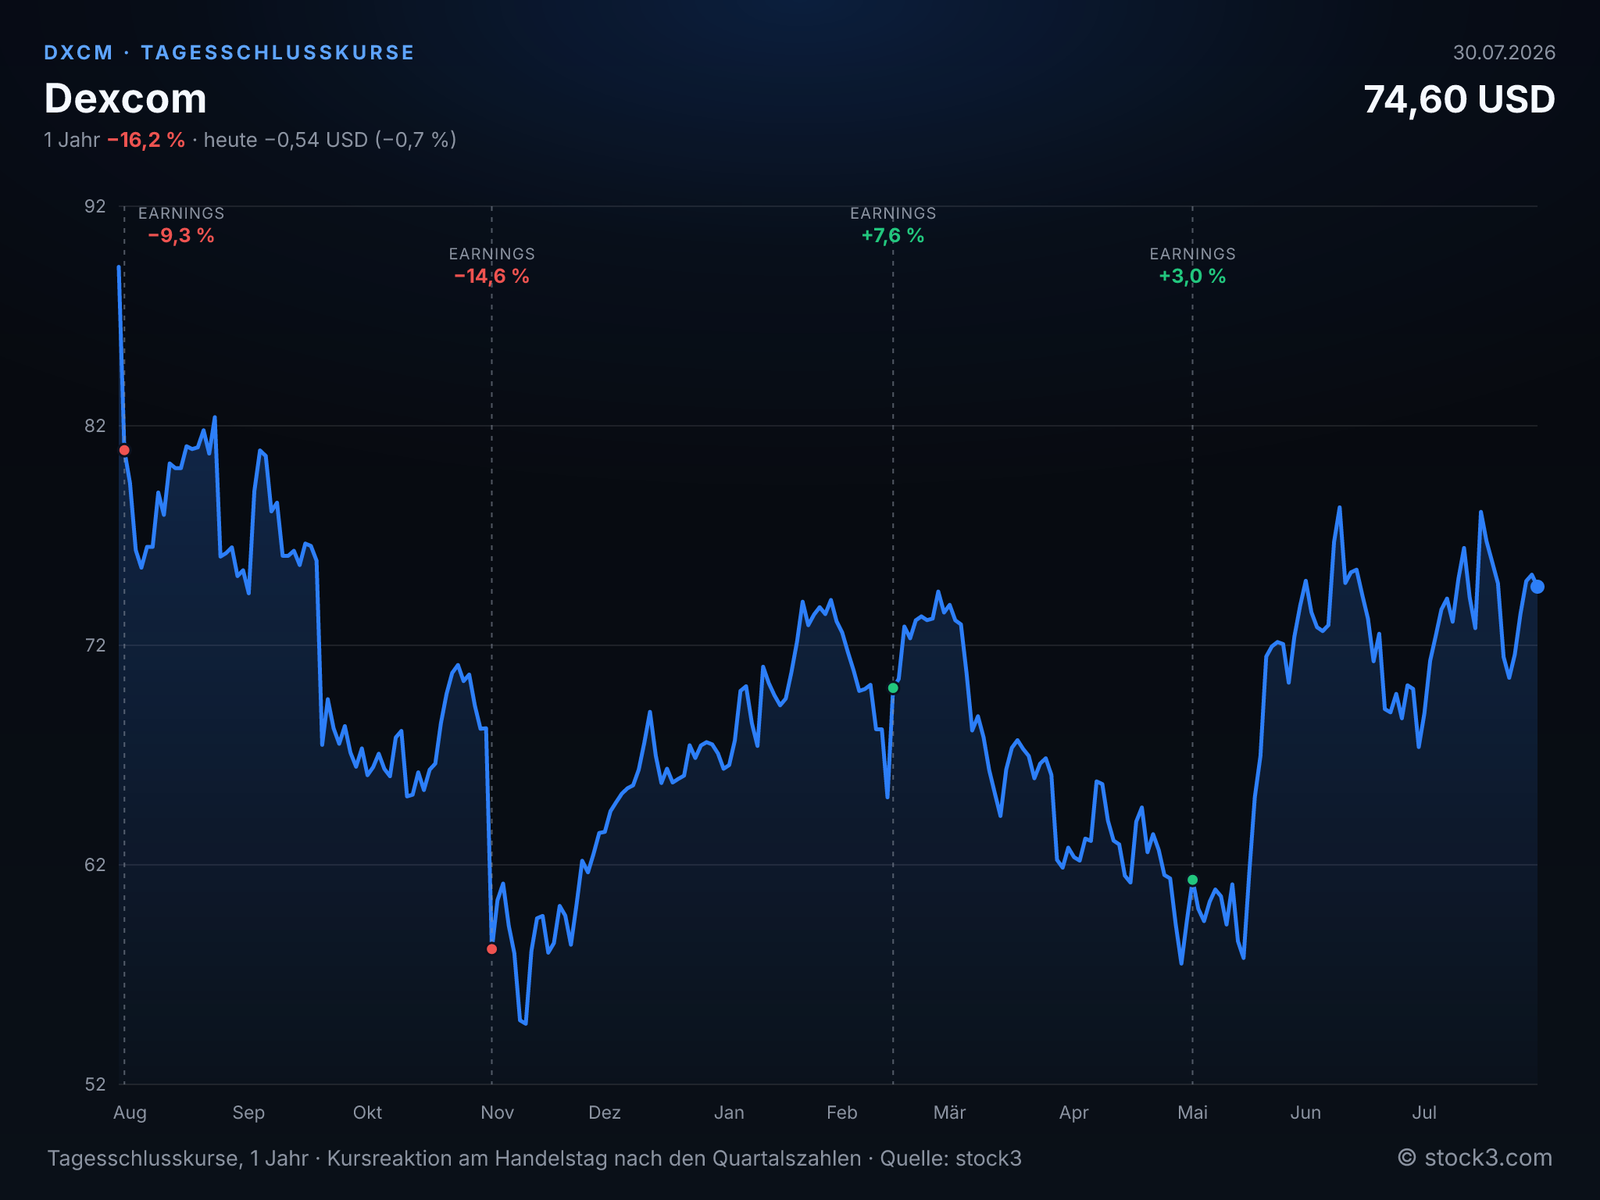
Task: Select the green earnings dot at May
Action: pos(1192,880)
